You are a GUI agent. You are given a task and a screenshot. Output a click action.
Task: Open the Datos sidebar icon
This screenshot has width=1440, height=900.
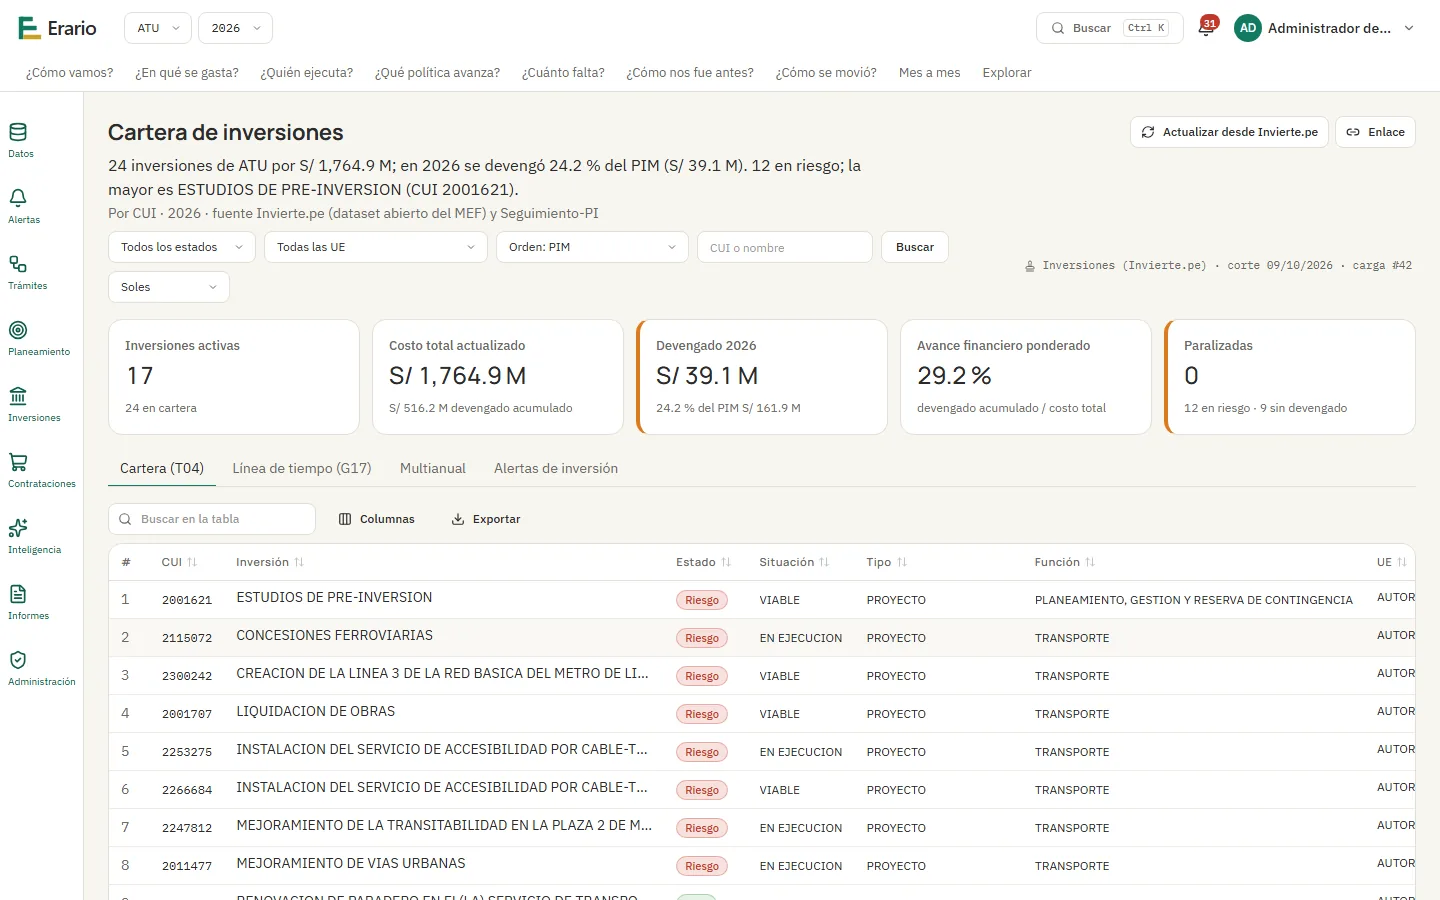18,132
